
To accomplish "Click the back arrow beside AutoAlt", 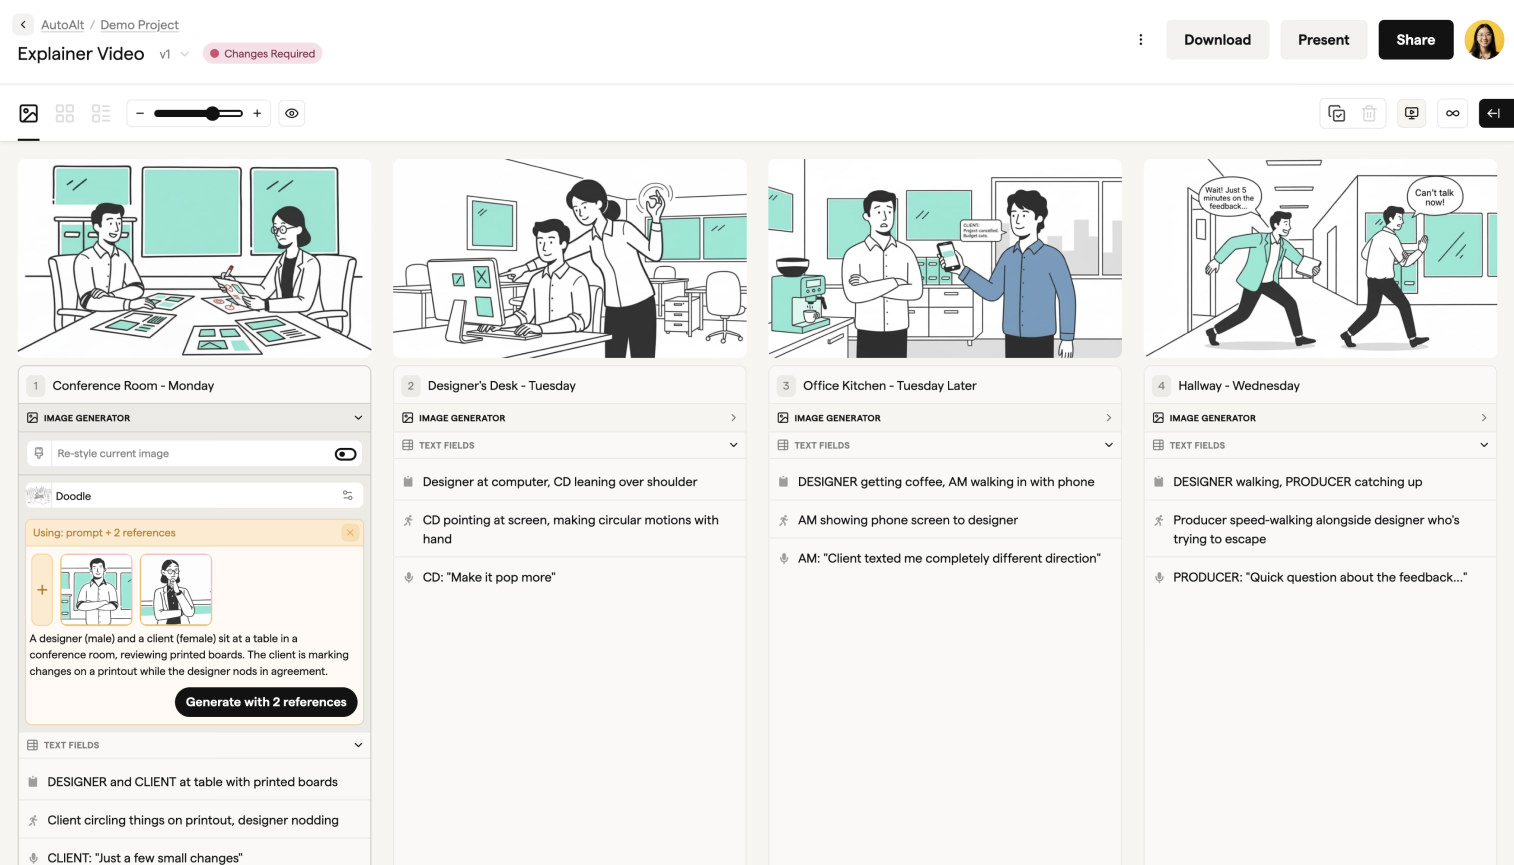I will 22,24.
